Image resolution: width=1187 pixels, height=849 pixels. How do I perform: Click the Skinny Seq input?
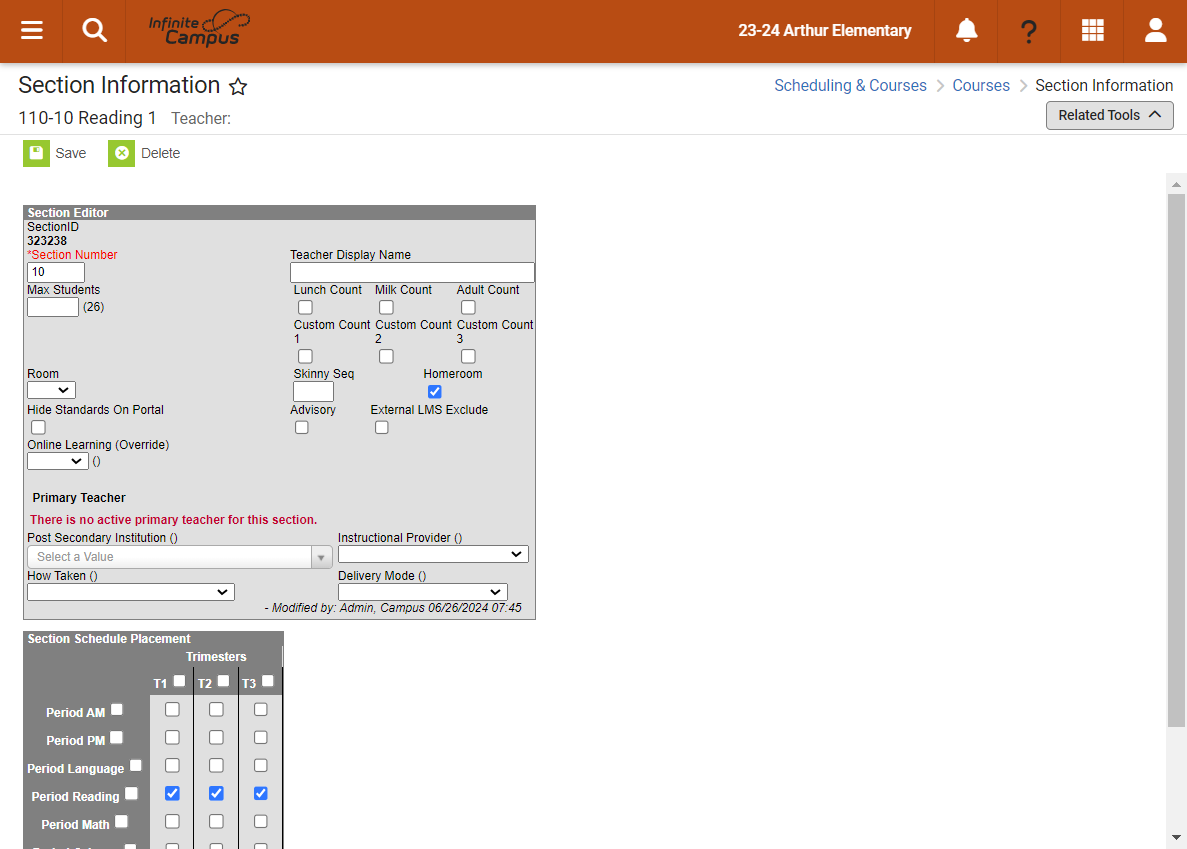[313, 391]
